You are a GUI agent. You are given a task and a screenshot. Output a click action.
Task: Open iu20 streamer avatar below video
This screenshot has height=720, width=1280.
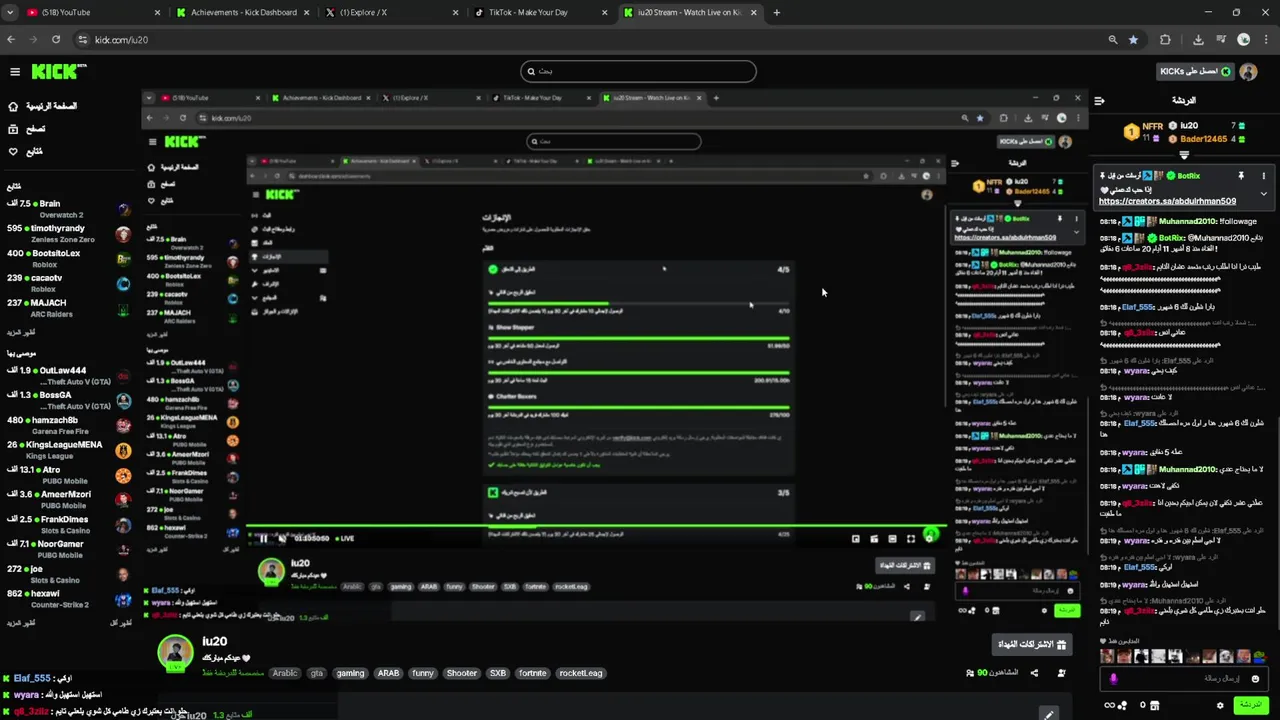pyautogui.click(x=175, y=652)
